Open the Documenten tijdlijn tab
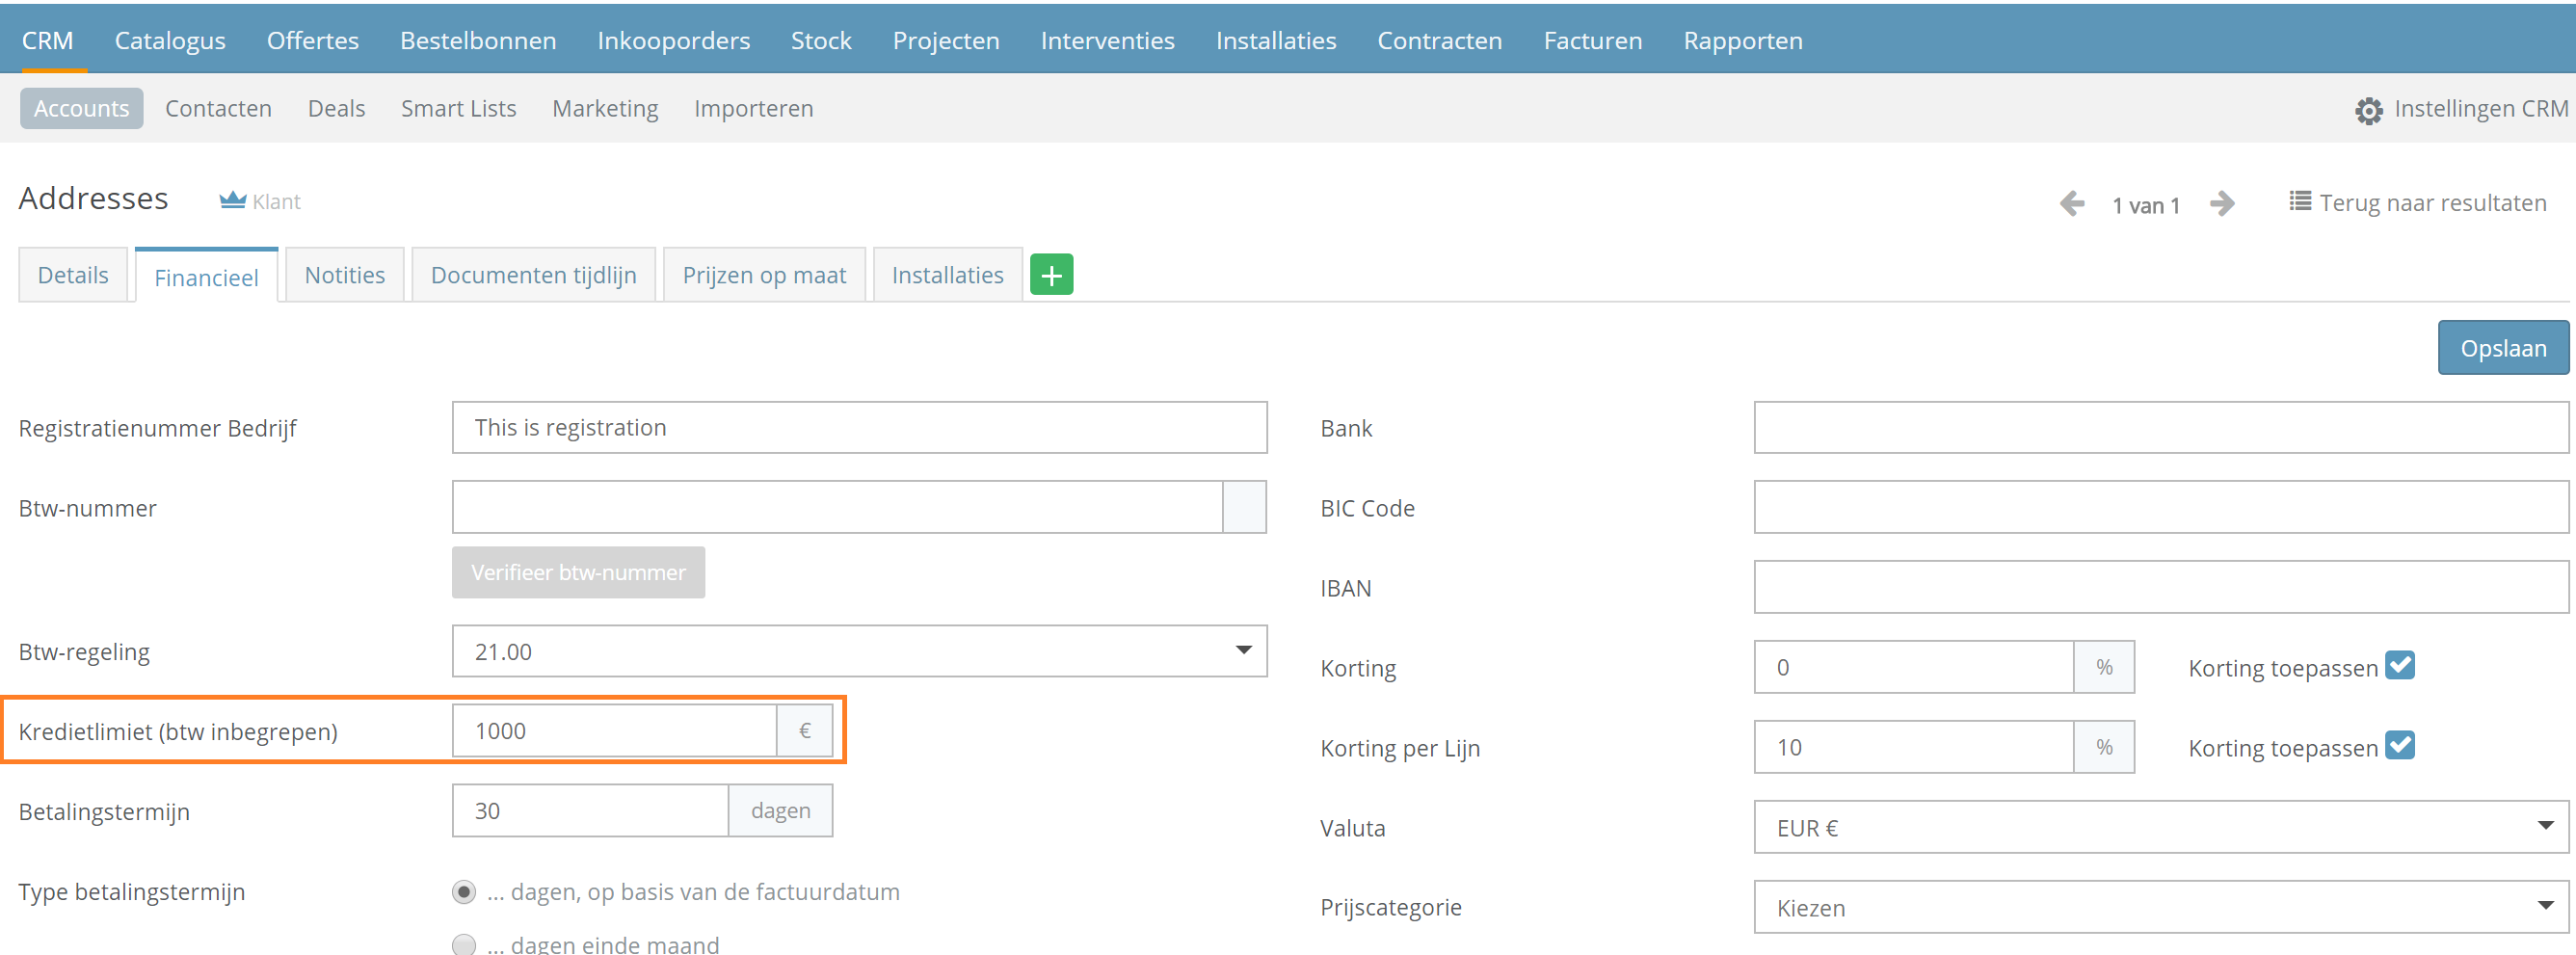Screen dimensions: 2576x955 tap(534, 275)
